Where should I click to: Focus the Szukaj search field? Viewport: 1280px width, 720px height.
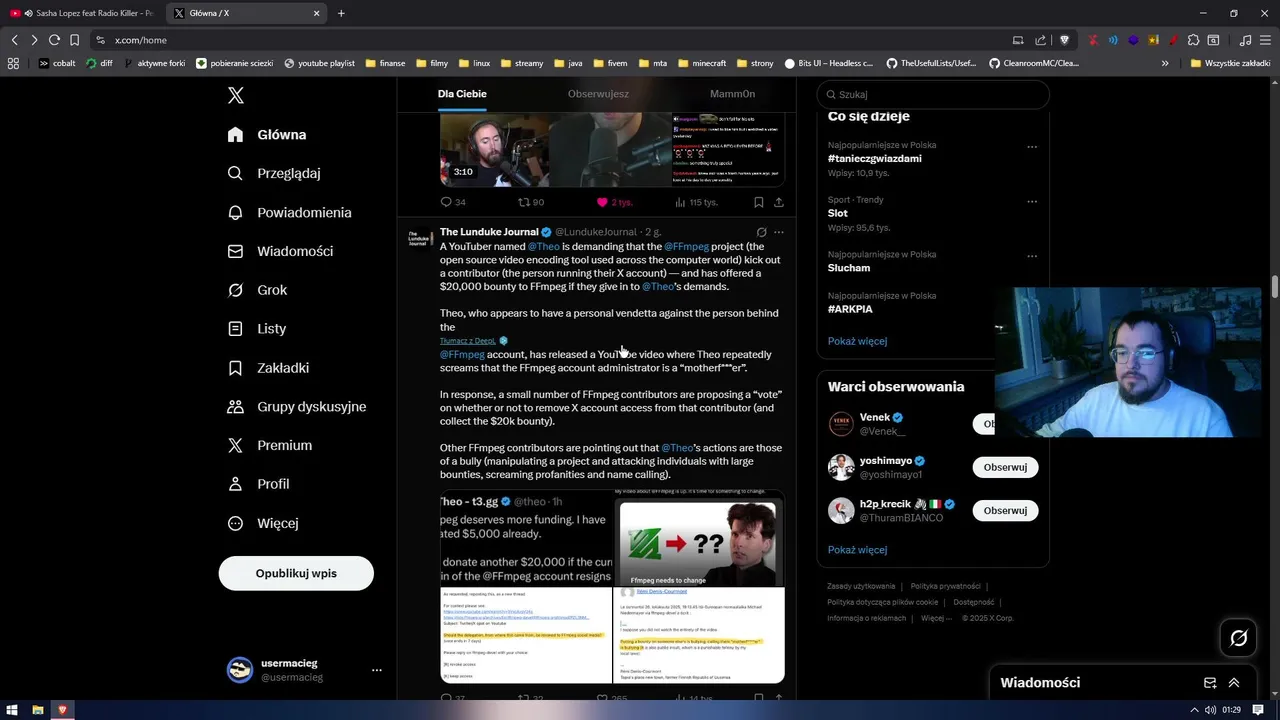[x=933, y=94]
